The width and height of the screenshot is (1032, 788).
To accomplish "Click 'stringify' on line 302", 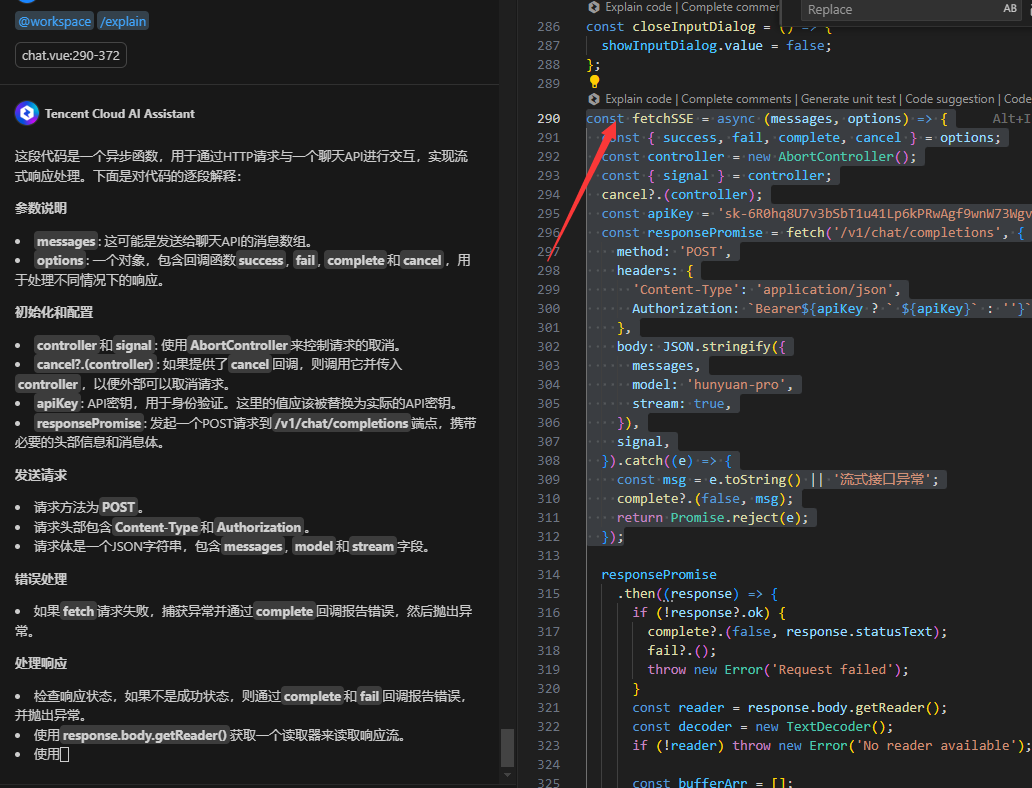I will click(736, 347).
